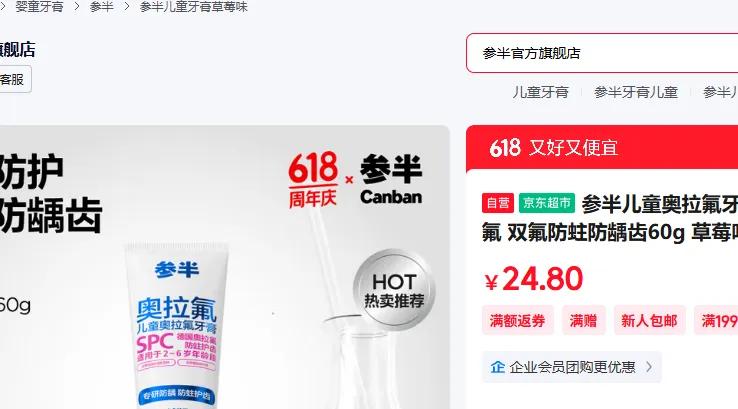Image resolution: width=738 pixels, height=409 pixels.
Task: Open the blue 企 enterprise member icon
Action: [x=497, y=367]
